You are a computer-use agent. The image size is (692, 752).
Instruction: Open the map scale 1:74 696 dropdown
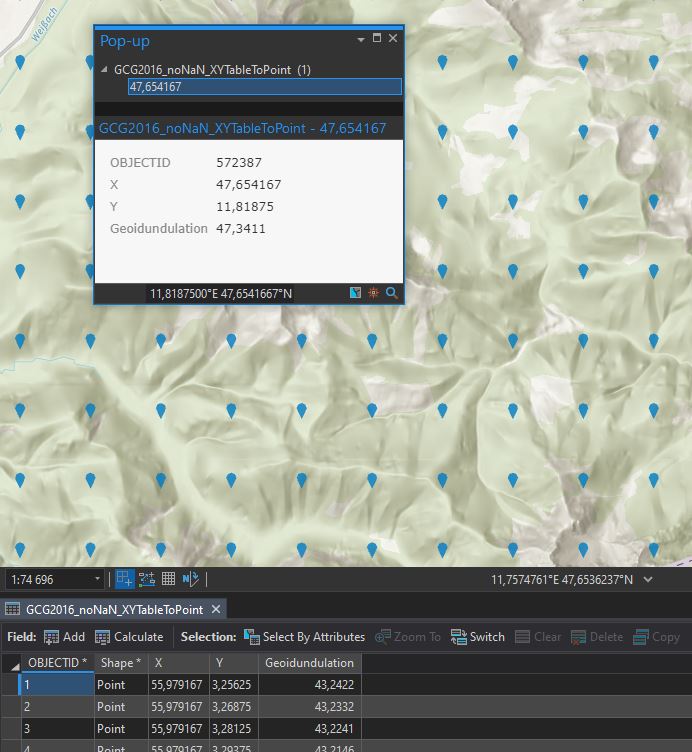coord(97,579)
